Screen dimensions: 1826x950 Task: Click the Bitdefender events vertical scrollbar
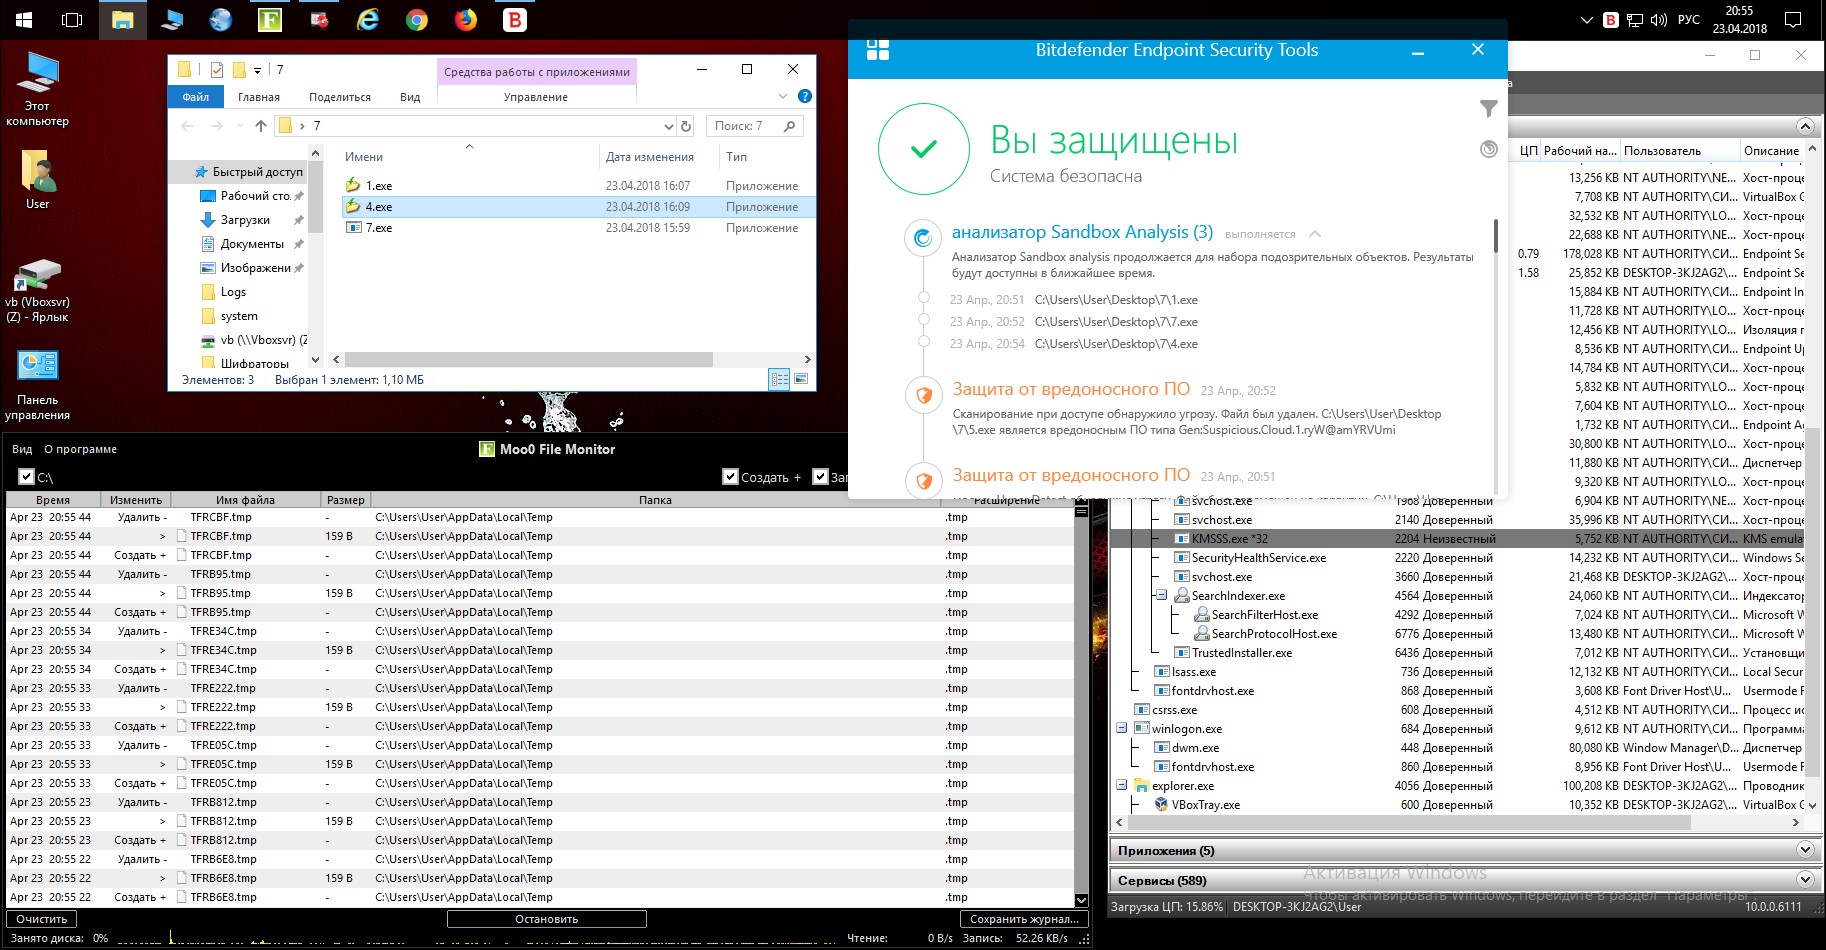[1496, 236]
